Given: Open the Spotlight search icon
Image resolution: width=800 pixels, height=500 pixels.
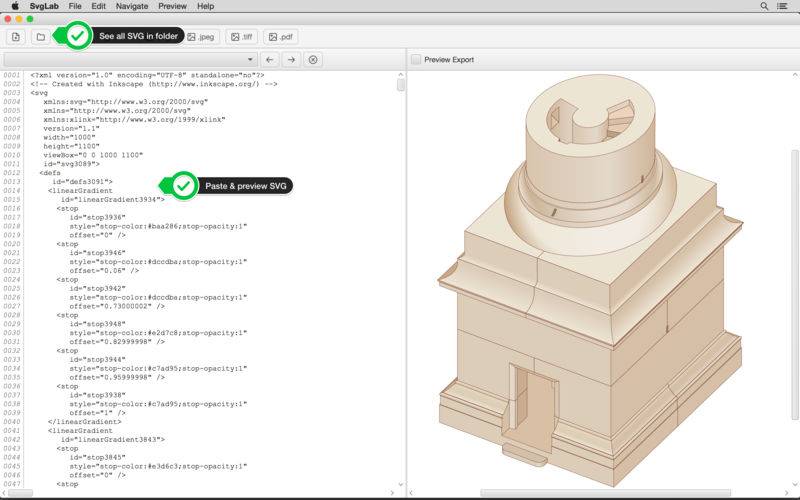Looking at the screenshot, I should [x=764, y=6].
